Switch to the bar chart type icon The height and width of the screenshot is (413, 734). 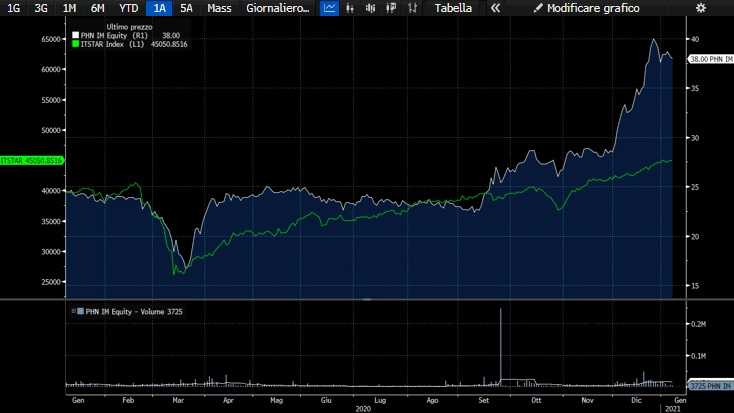point(350,8)
